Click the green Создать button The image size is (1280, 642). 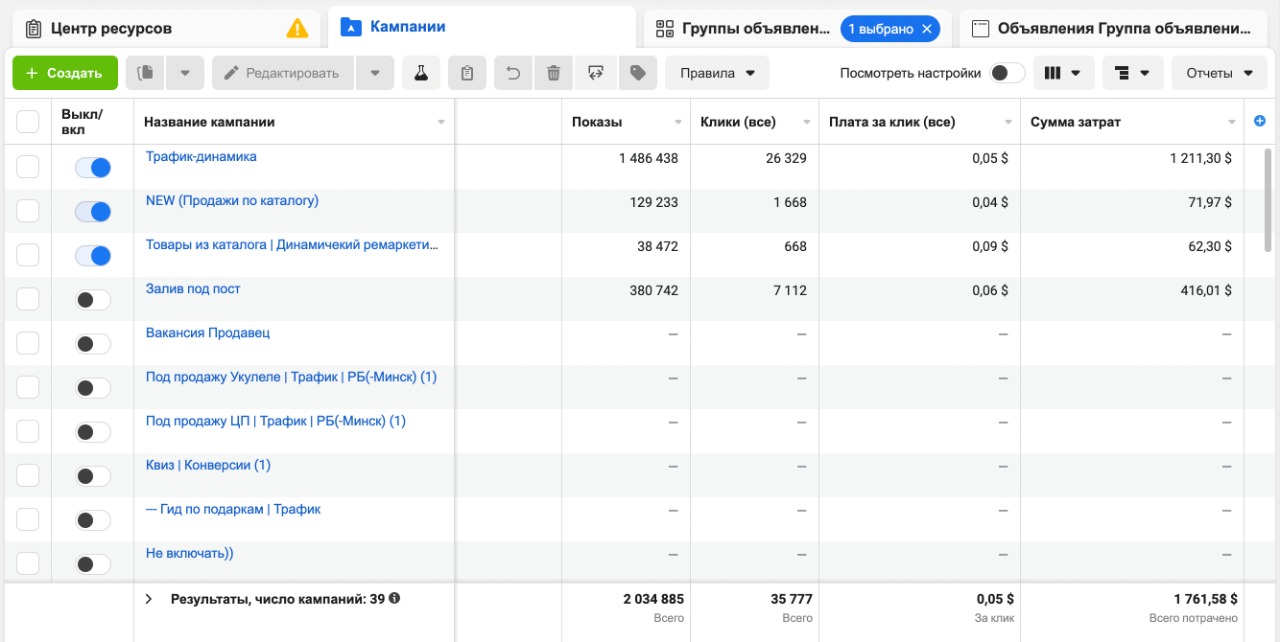[65, 73]
